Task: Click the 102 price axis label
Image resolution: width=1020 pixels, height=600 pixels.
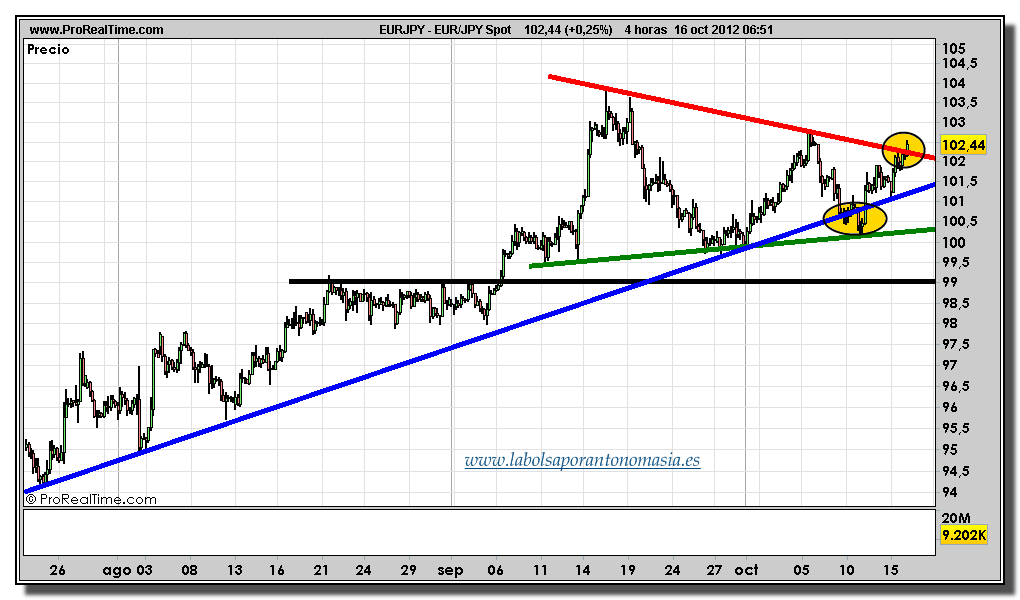Action: coord(954,161)
